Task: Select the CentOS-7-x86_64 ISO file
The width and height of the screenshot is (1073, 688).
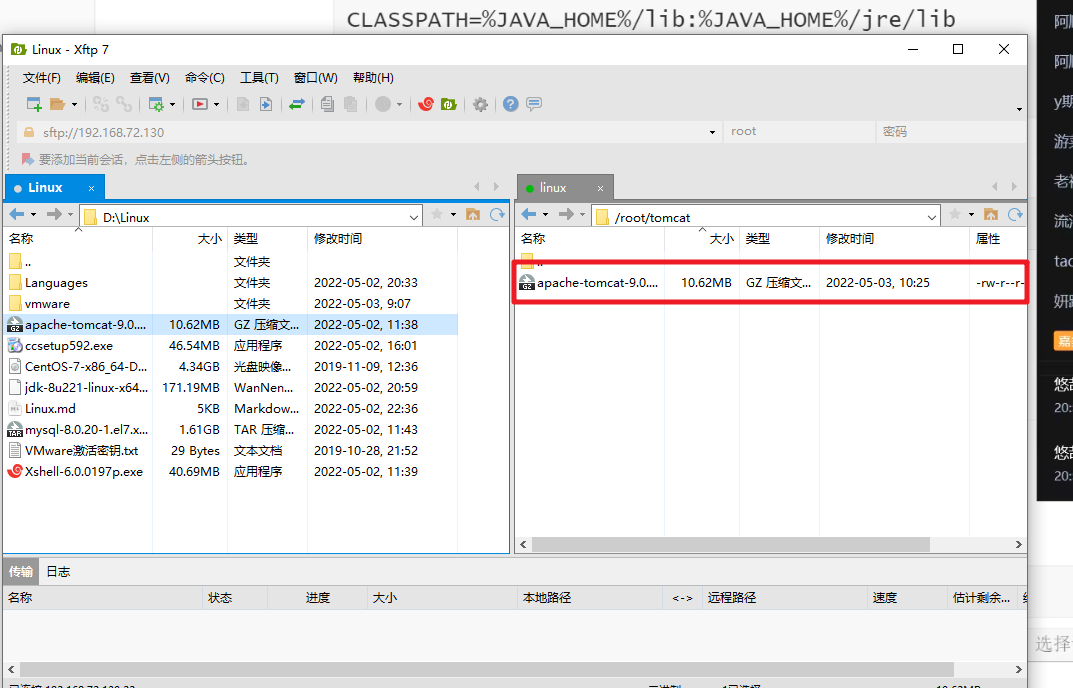Action: point(231,367)
